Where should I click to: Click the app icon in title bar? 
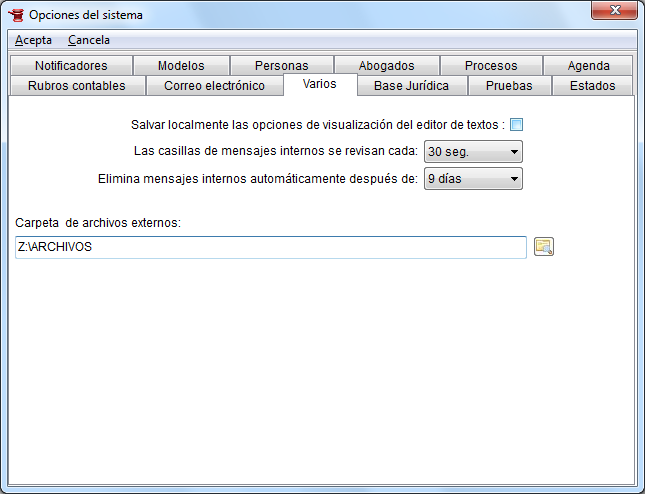(x=15, y=15)
